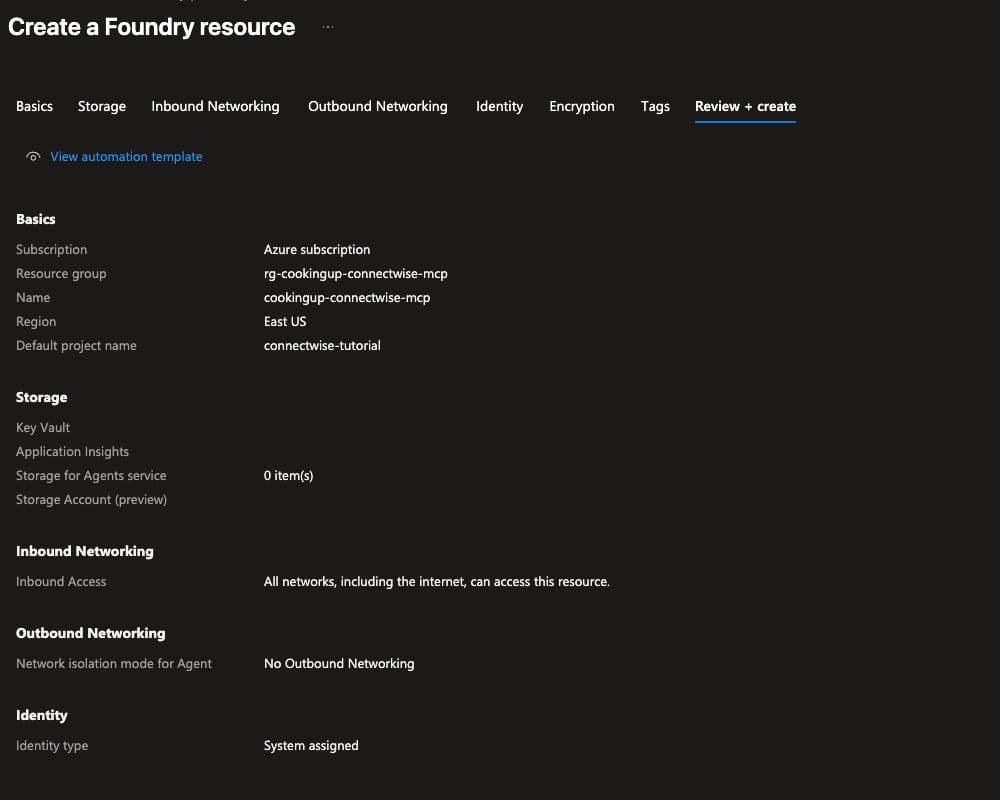Open the Inbound Networking tab
Image resolution: width=1000 pixels, height=800 pixels.
(x=216, y=107)
